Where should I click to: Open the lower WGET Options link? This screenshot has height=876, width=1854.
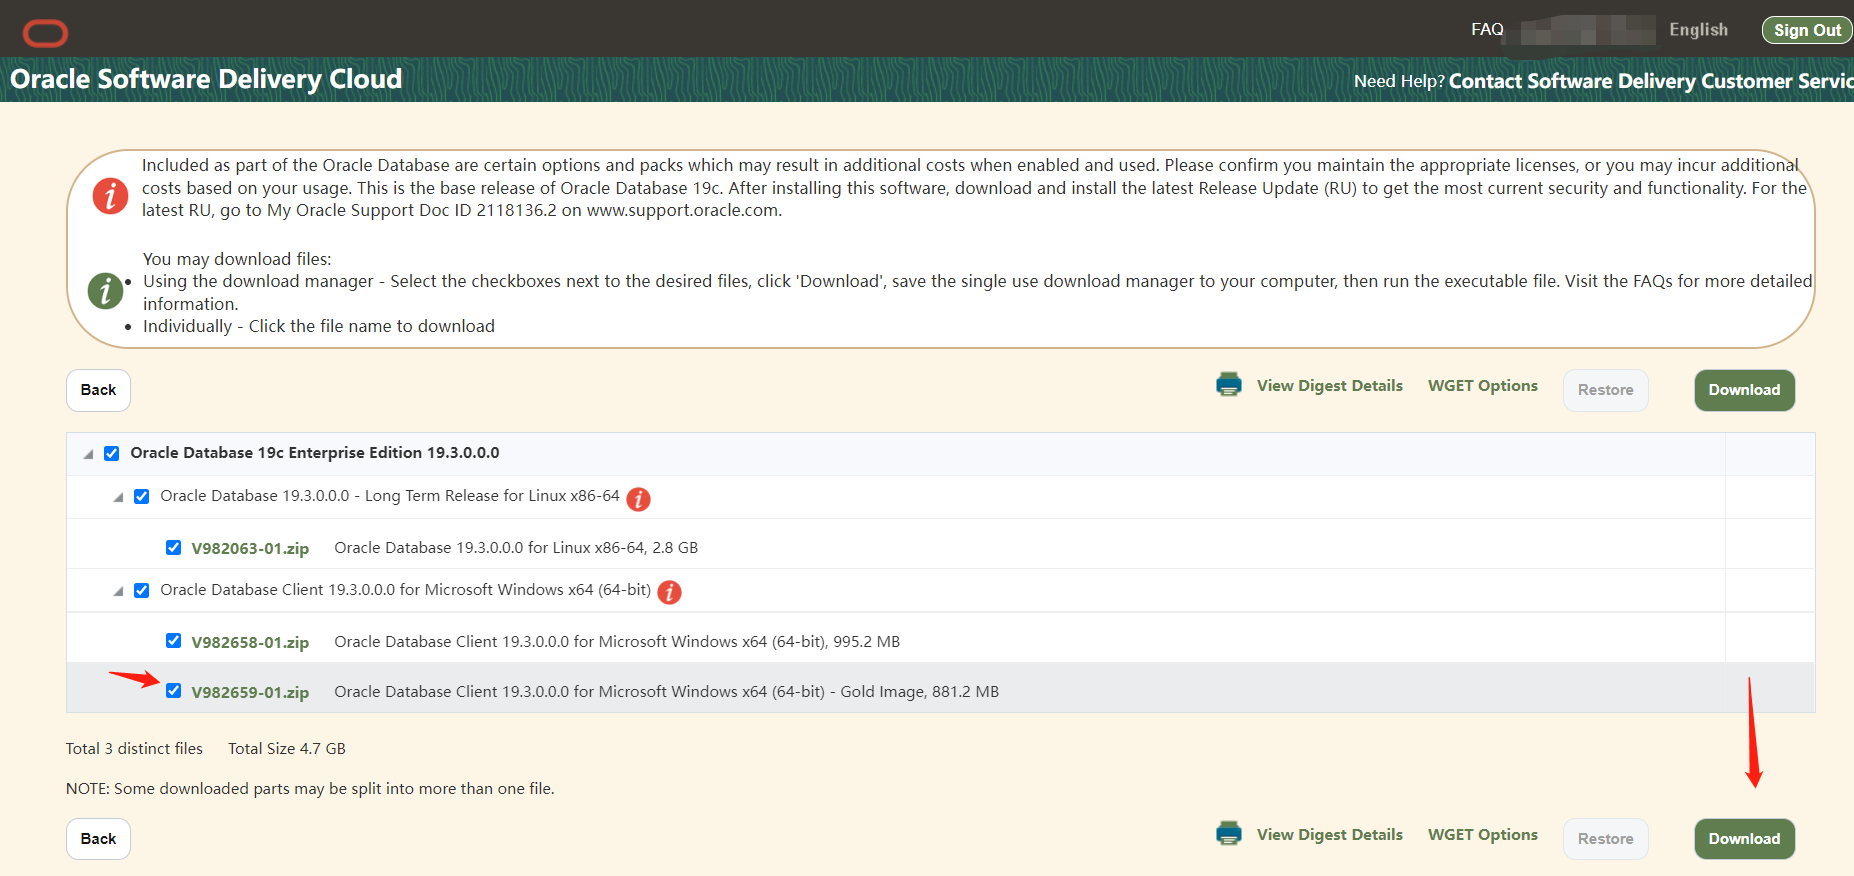pos(1483,835)
